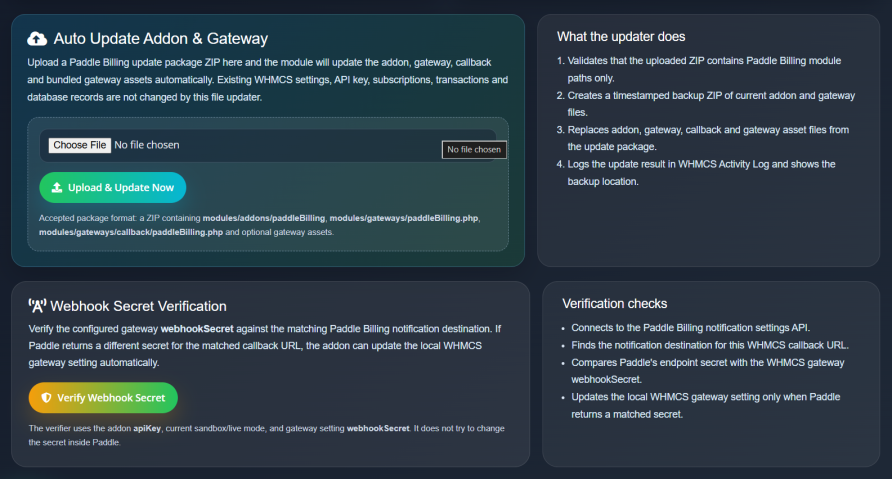Click the "No file chosen" tooltip
Screen dimensions: 892x479
[x=474, y=150]
